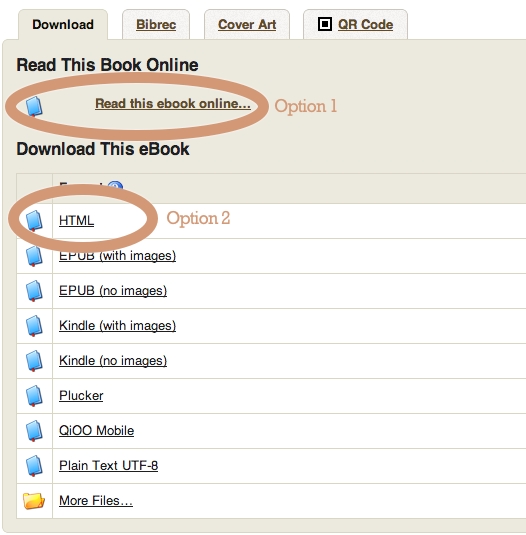Open the Read this ebook online link
The image size is (526, 535).
[173, 103]
